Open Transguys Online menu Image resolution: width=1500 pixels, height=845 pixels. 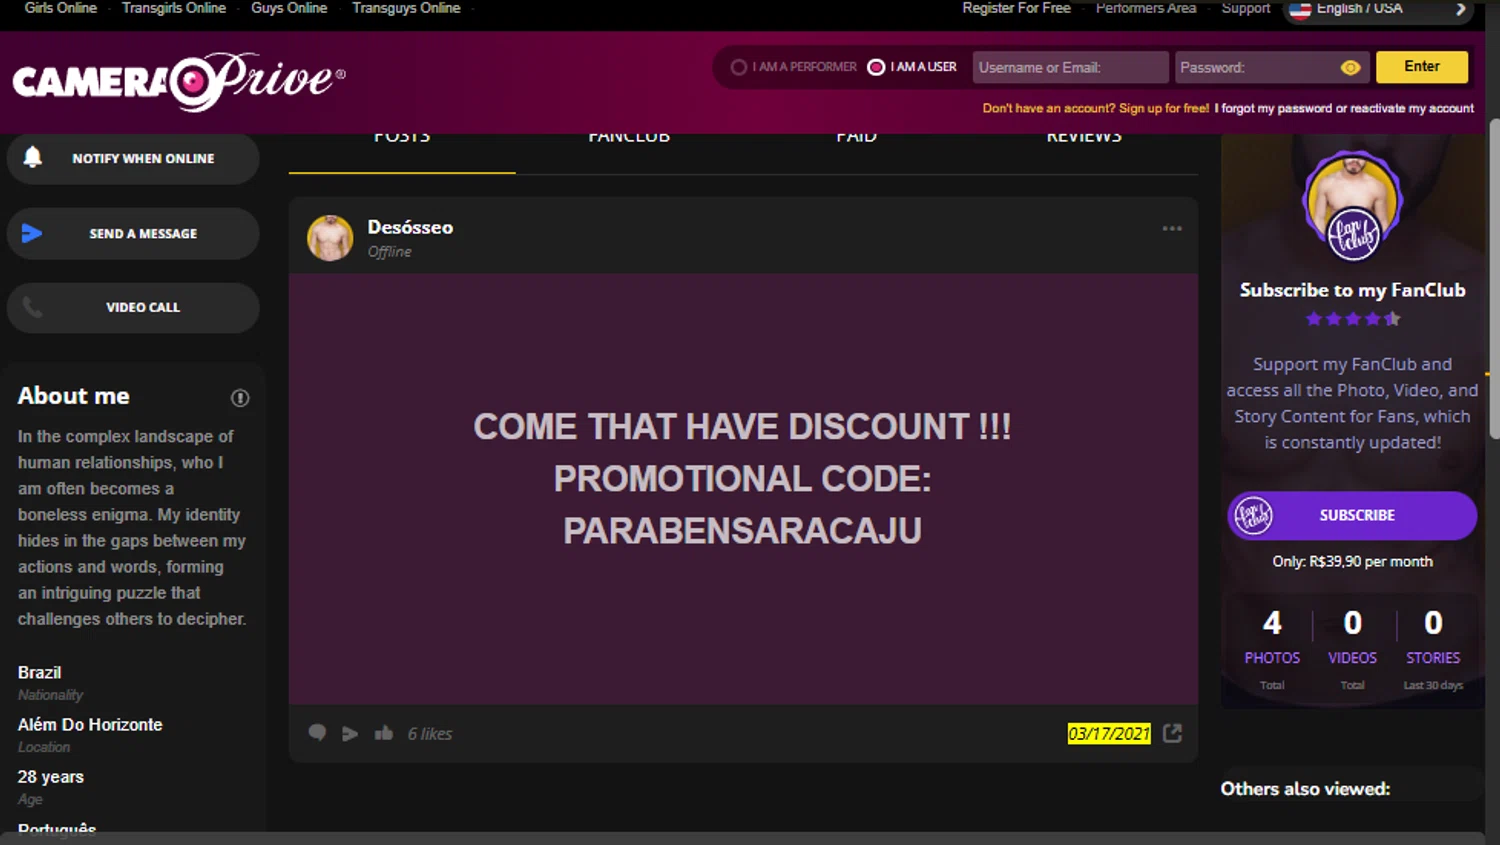tap(406, 8)
